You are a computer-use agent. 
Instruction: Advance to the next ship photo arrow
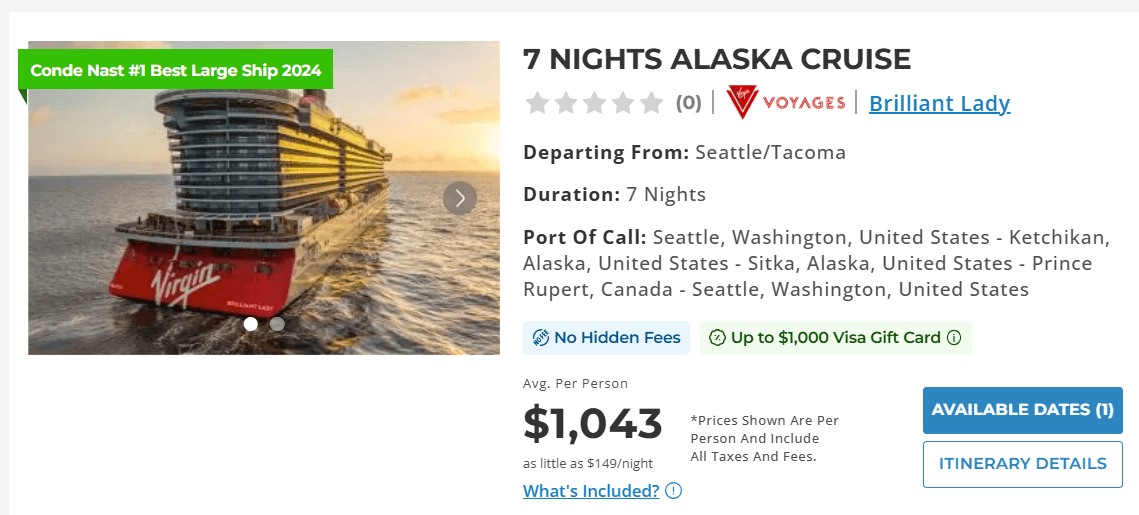click(460, 198)
